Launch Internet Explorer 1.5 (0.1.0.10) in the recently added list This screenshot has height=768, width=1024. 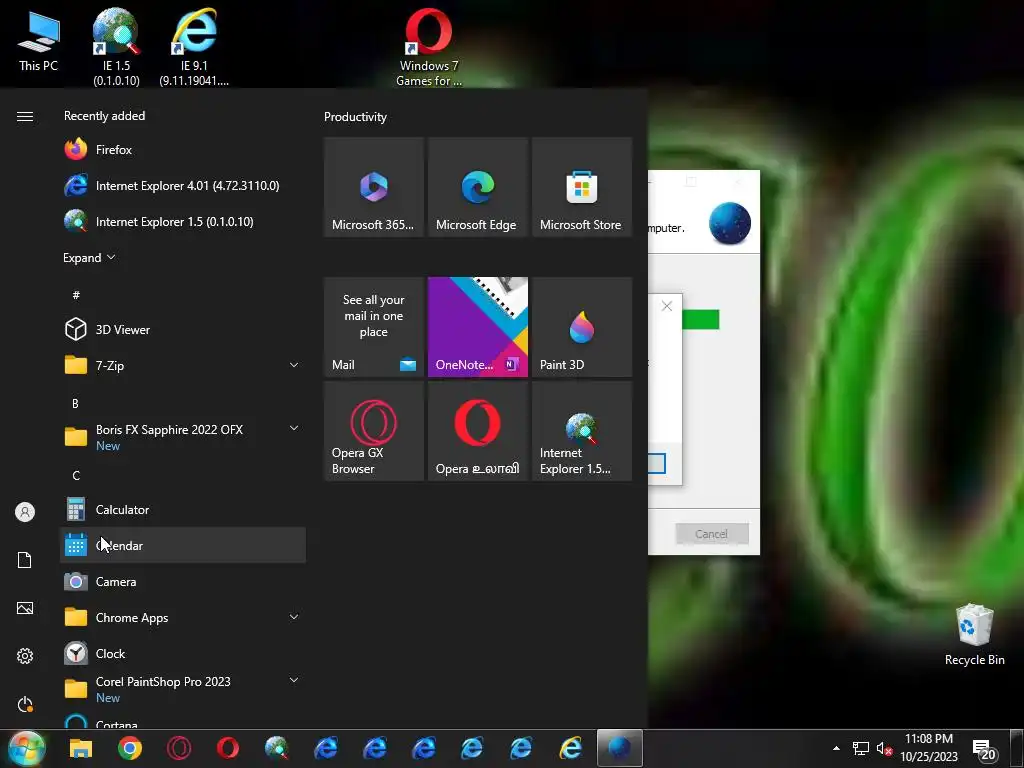183,221
